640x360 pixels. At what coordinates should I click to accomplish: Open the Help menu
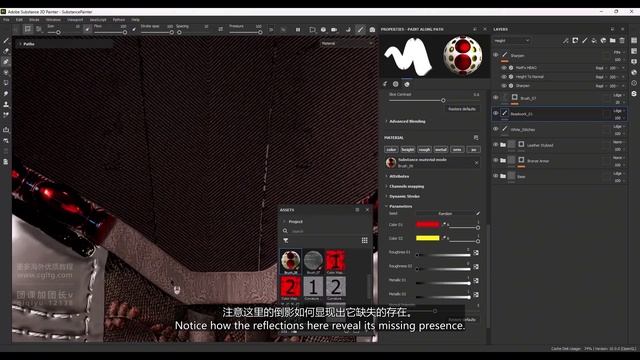point(136,20)
